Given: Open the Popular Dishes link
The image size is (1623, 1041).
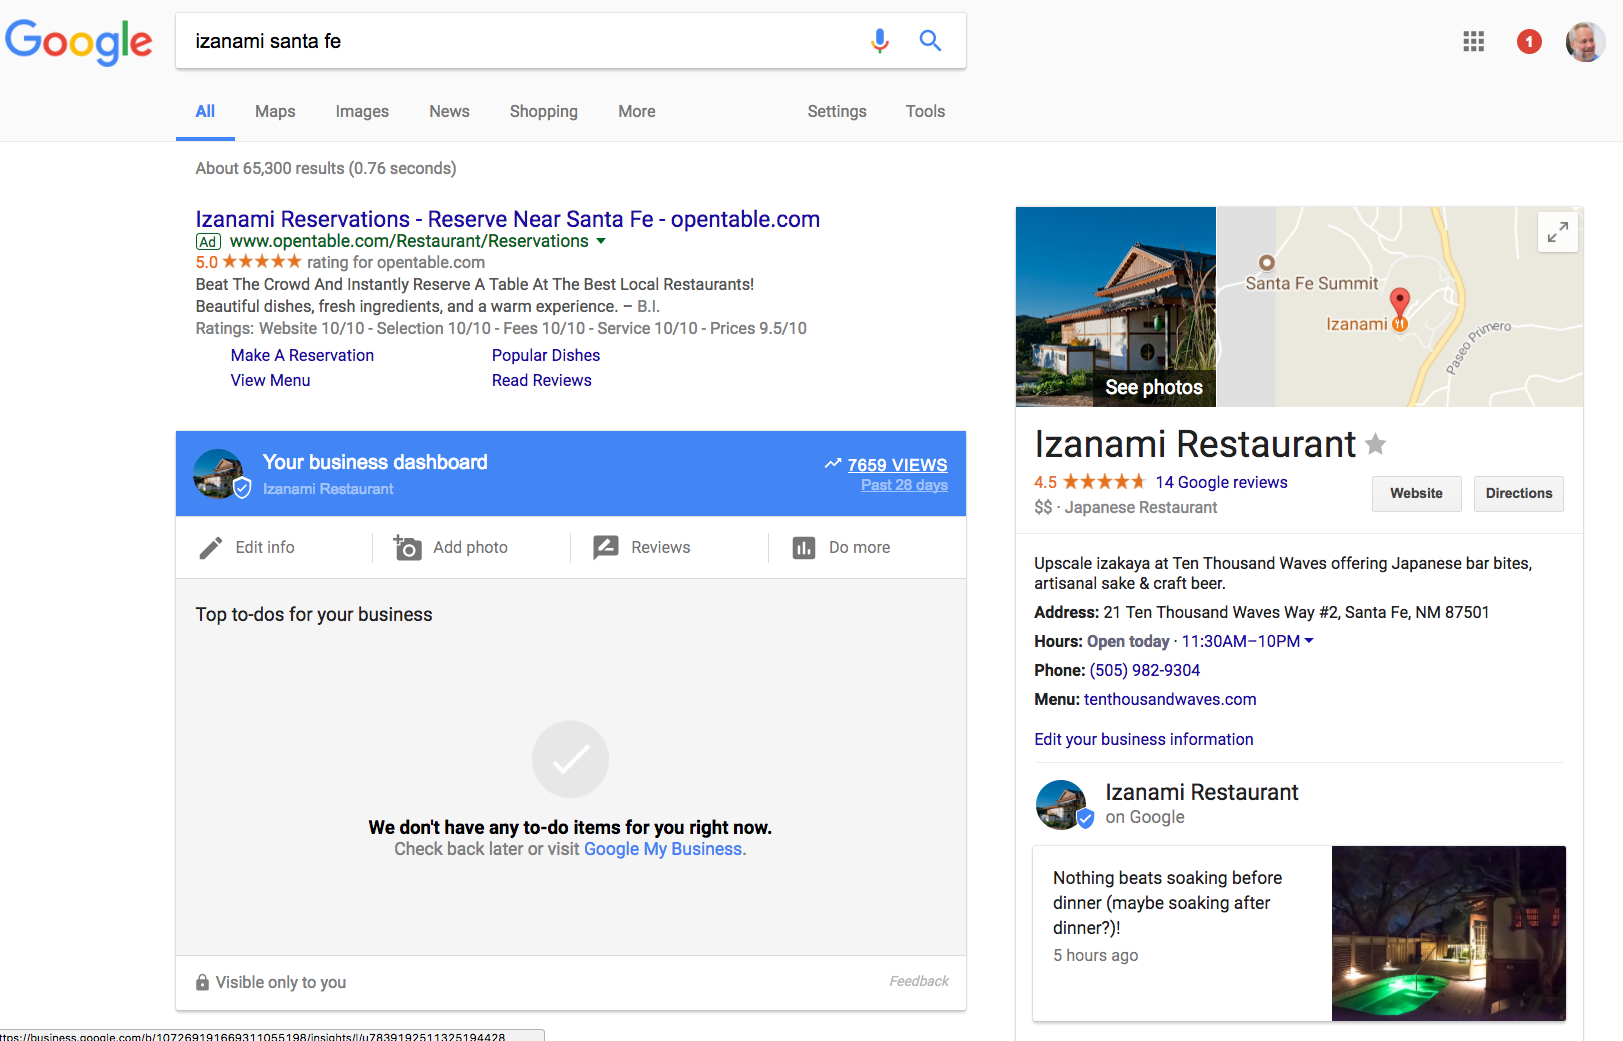Looking at the screenshot, I should tap(546, 355).
